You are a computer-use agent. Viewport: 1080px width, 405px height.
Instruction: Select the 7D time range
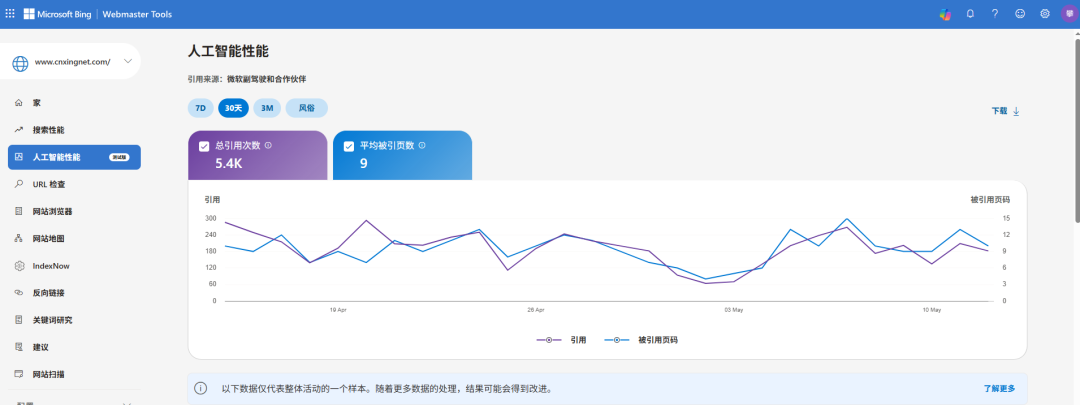pos(200,108)
